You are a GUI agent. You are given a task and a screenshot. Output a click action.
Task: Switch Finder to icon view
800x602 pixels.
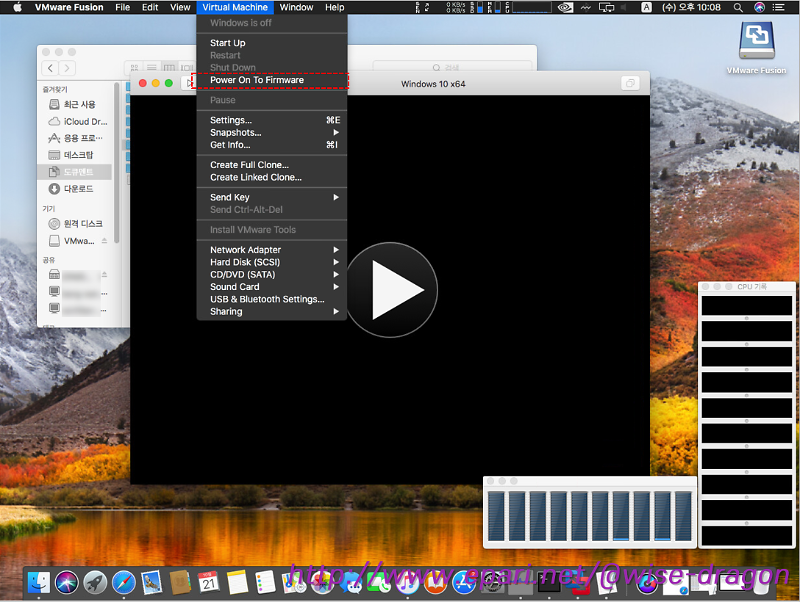(134, 68)
